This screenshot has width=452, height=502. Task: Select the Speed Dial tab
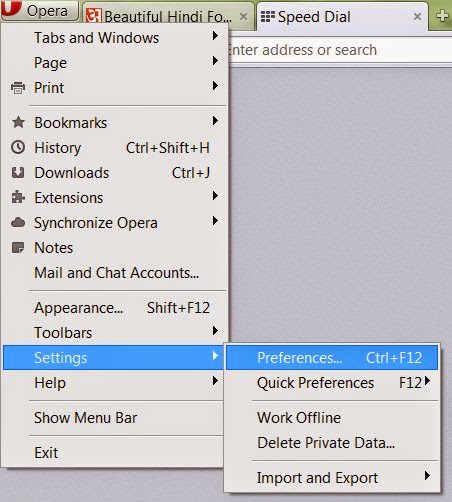(x=342, y=17)
